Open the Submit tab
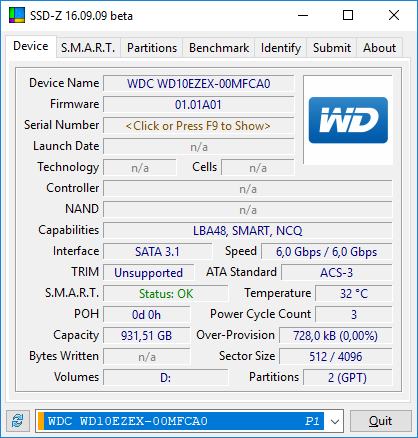The width and height of the screenshot is (418, 438). (332, 48)
